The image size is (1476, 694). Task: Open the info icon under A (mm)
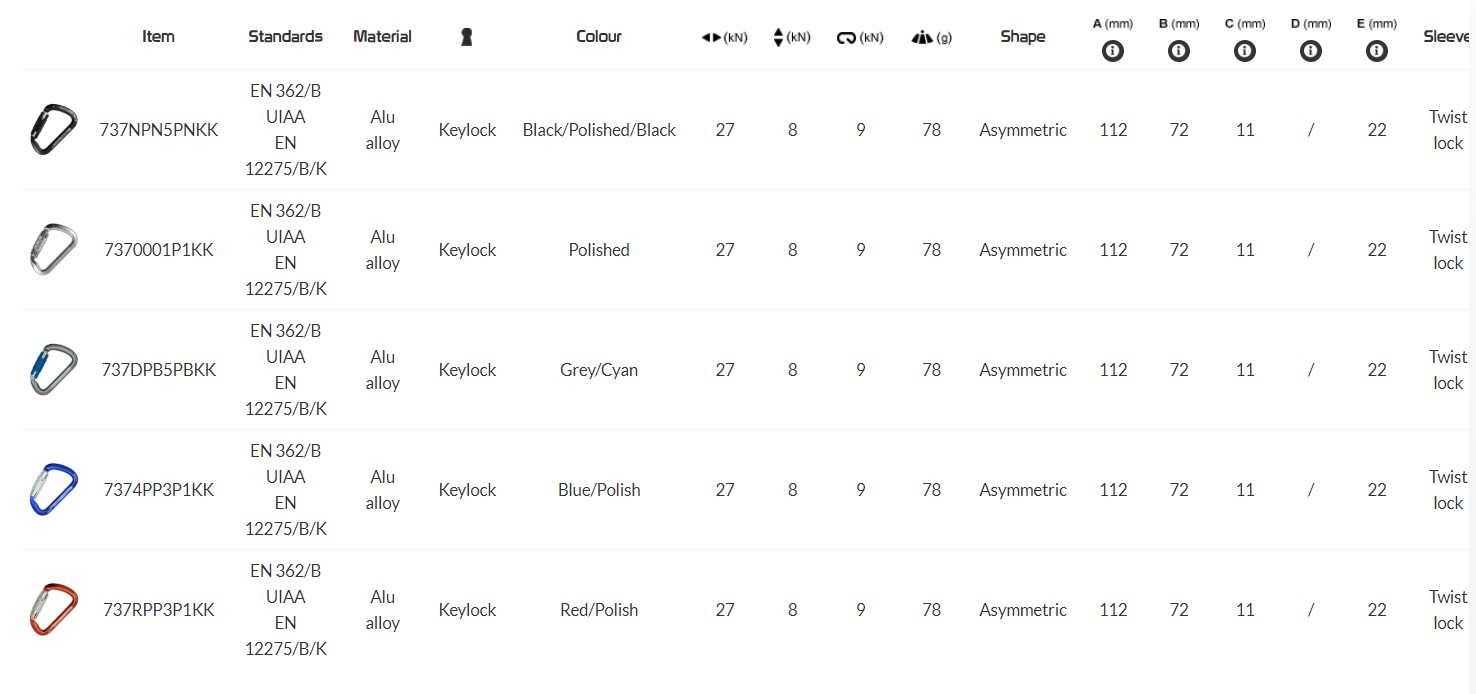point(1113,51)
